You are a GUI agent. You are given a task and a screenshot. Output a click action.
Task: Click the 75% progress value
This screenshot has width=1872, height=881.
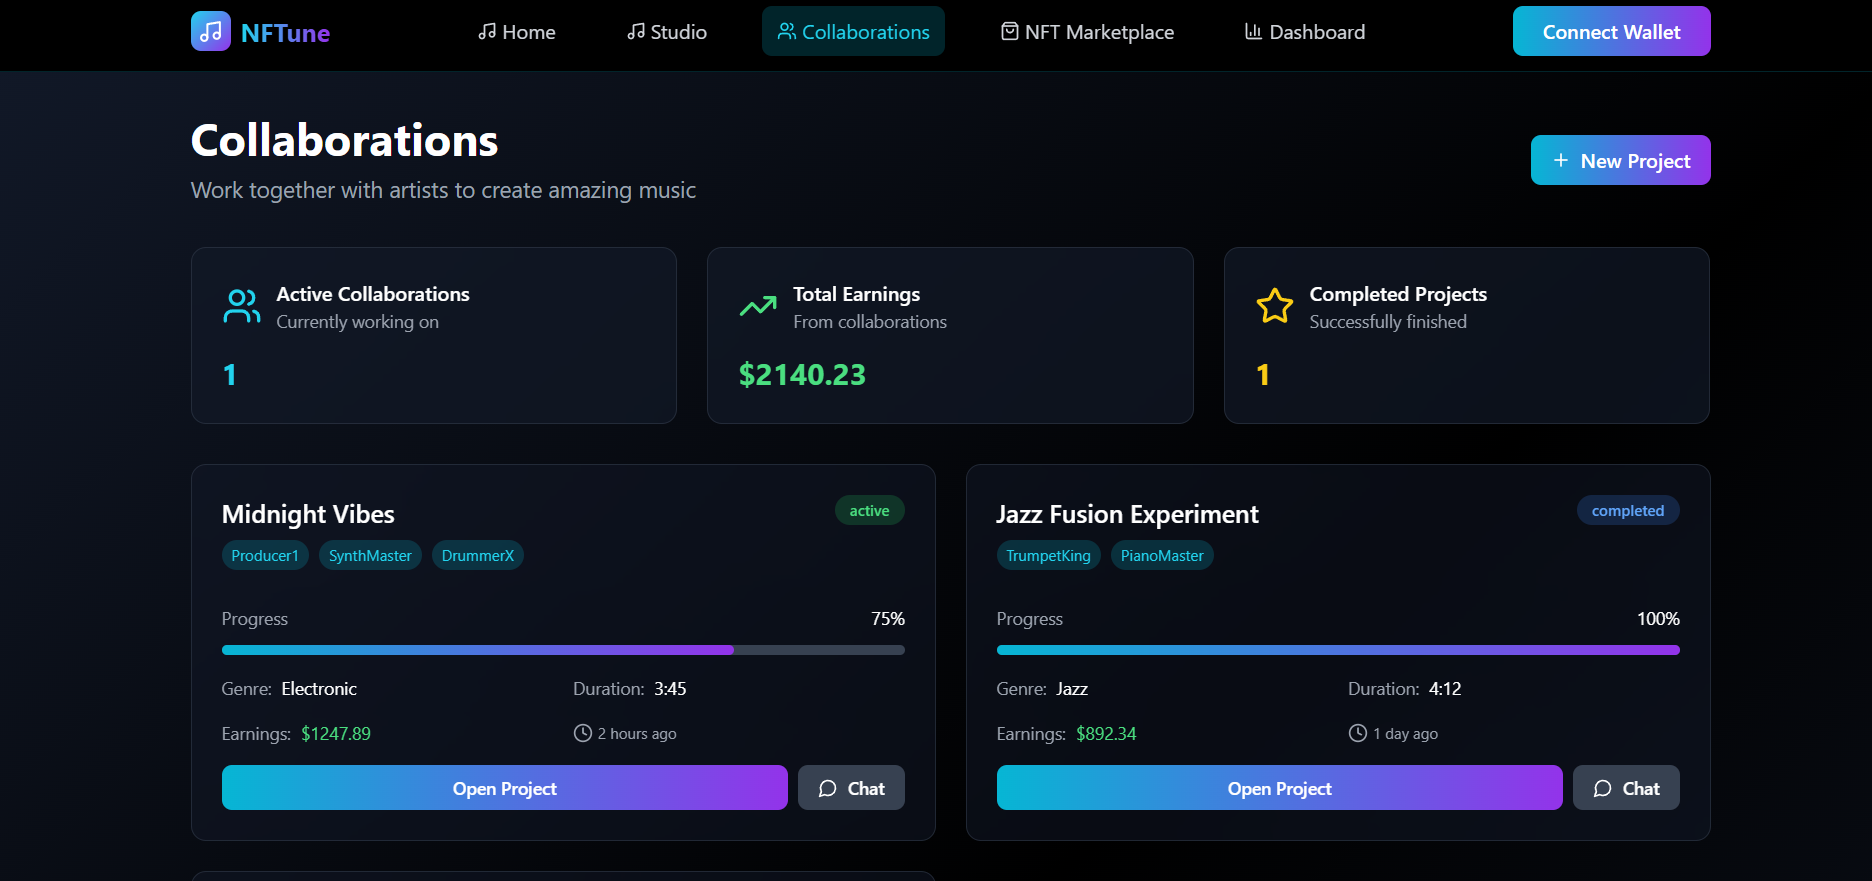[x=888, y=619]
